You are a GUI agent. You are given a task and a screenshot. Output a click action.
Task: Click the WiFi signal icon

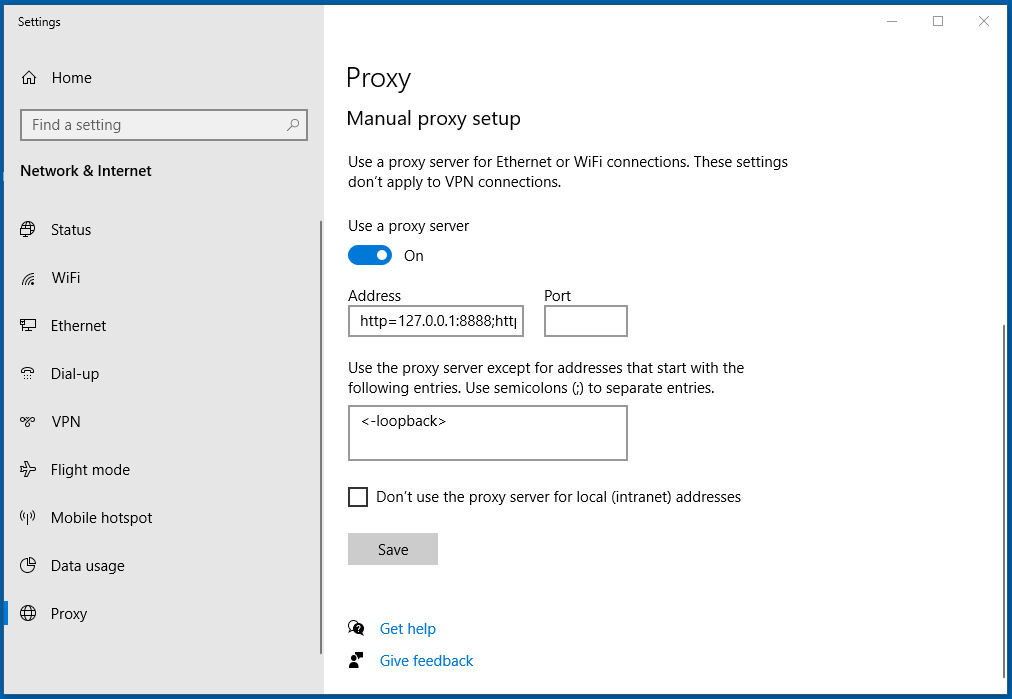coord(28,278)
